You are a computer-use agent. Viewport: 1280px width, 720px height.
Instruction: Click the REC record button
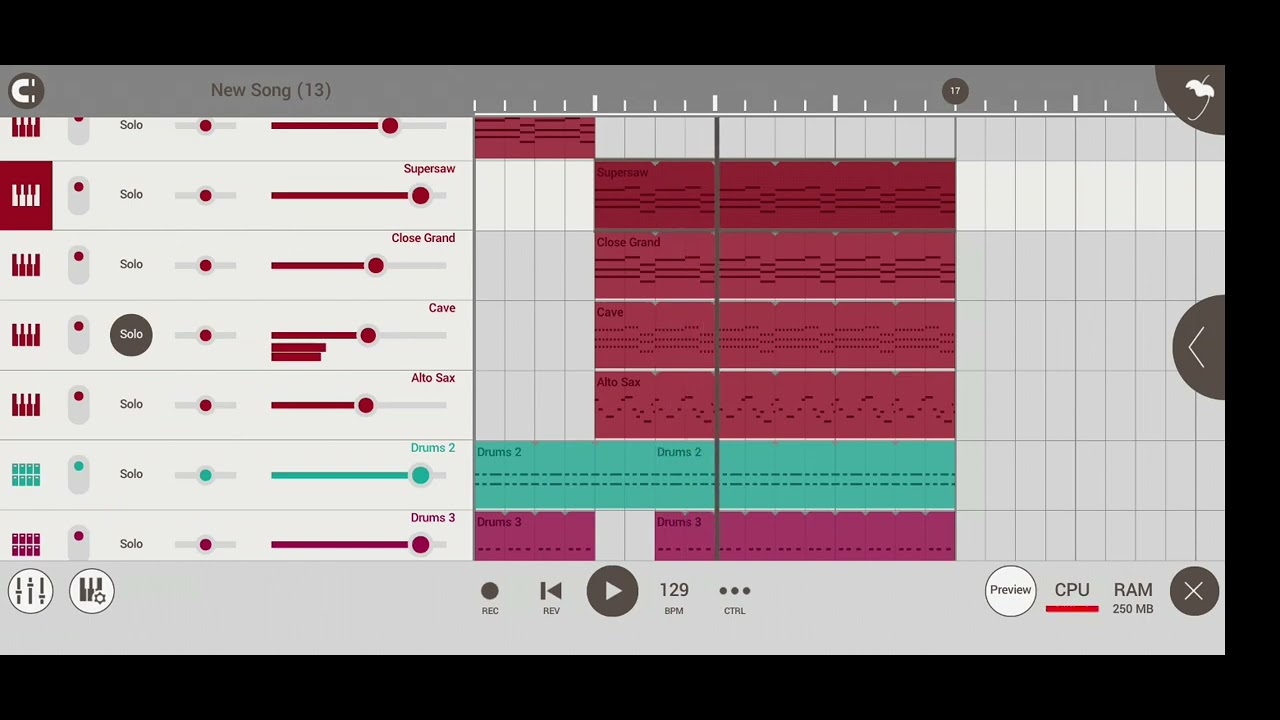(x=490, y=597)
